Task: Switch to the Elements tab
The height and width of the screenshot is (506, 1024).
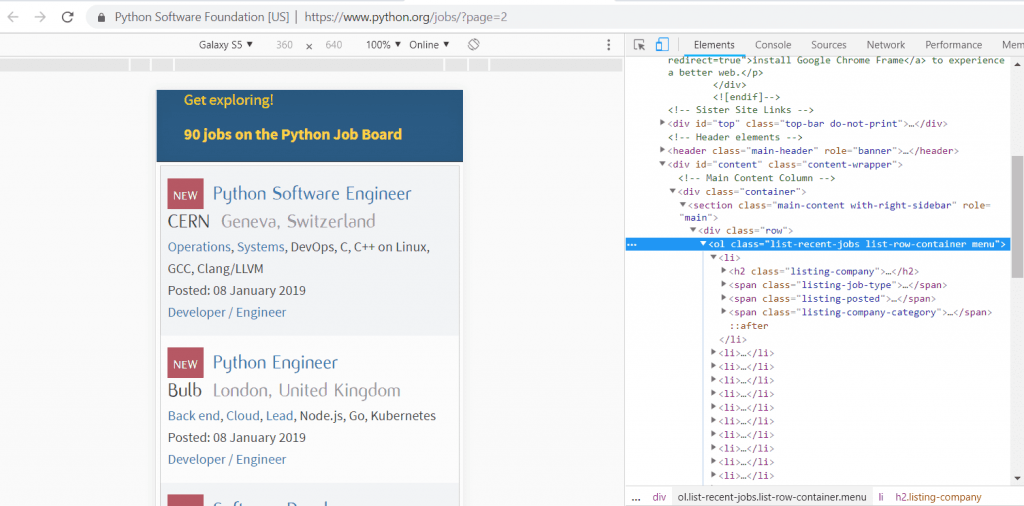Action: (714, 45)
